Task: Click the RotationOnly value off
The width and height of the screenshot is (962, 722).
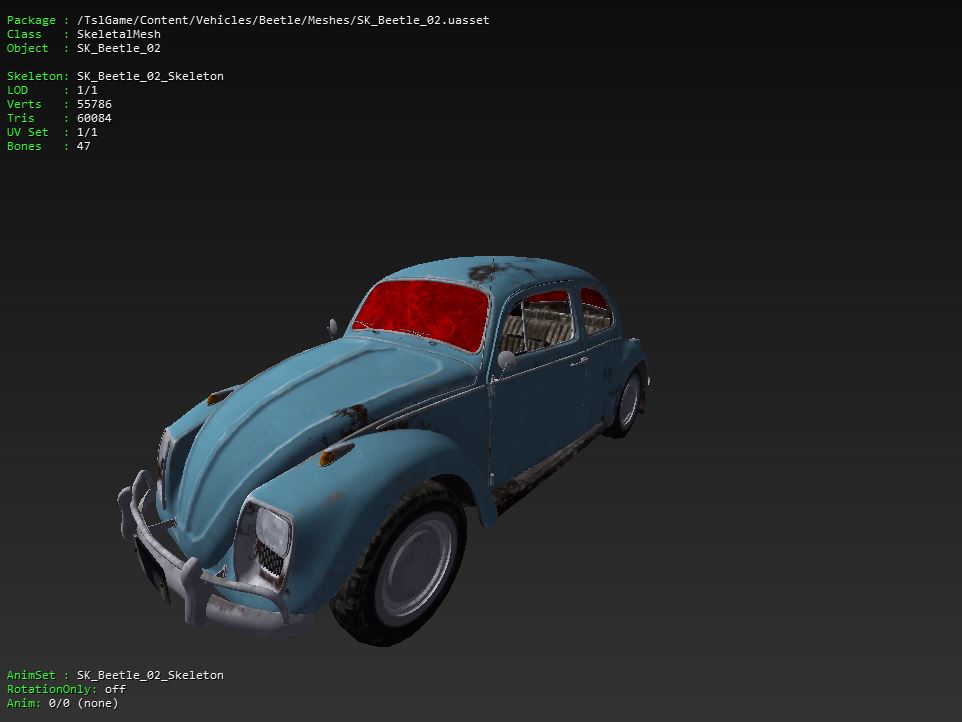Action: point(115,689)
